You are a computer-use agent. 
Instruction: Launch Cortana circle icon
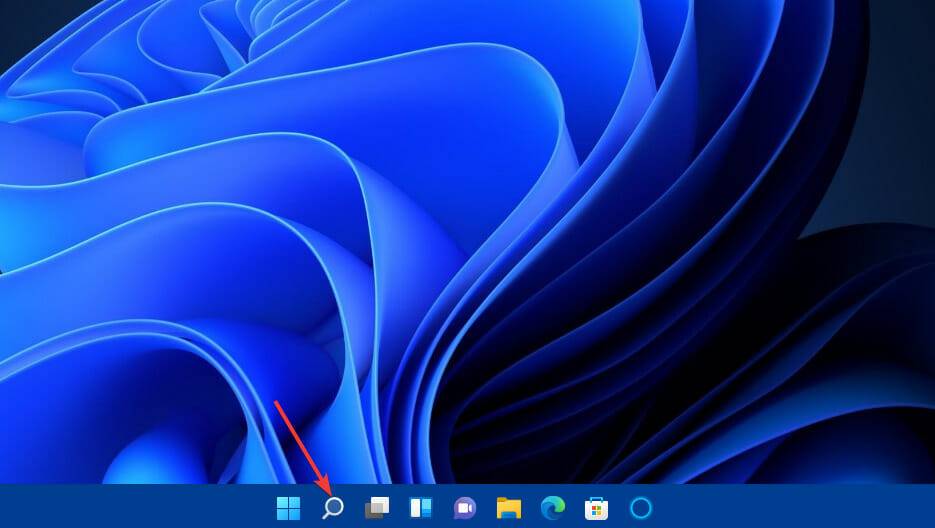click(x=641, y=508)
